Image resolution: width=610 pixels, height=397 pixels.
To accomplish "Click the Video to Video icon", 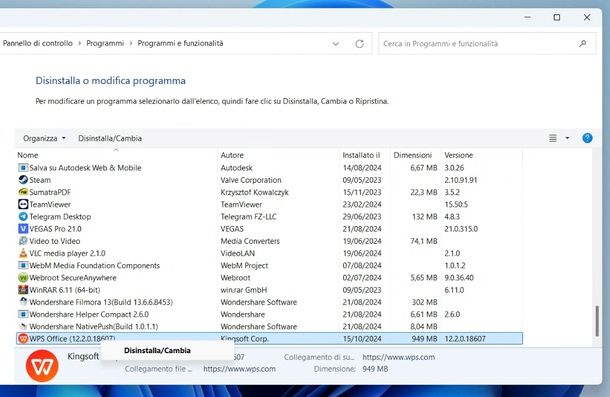I will pyautogui.click(x=23, y=241).
